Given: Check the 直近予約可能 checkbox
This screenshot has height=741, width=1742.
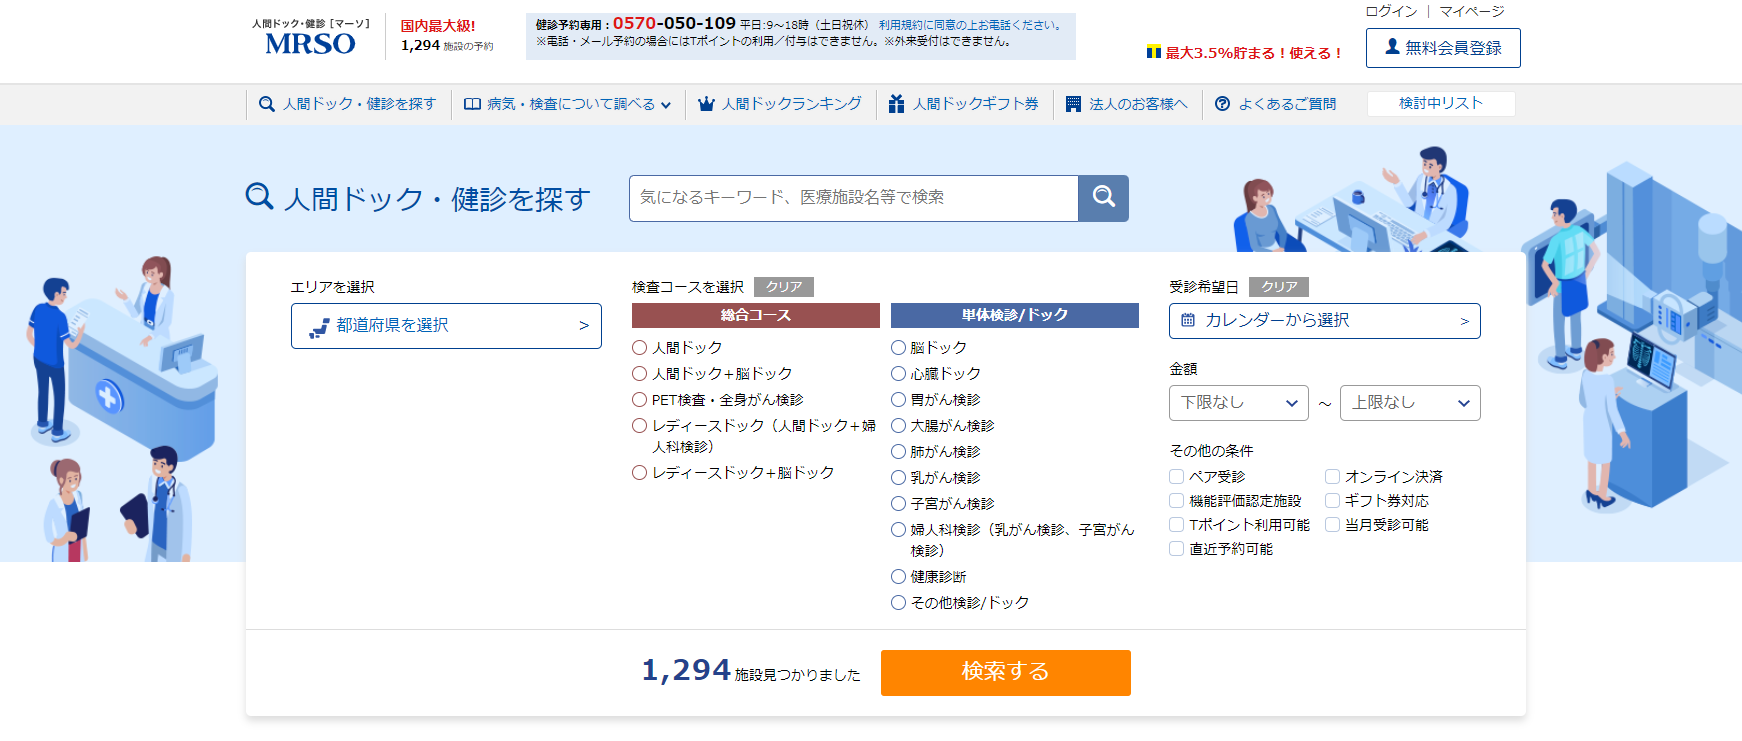Looking at the screenshot, I should click(x=1177, y=549).
